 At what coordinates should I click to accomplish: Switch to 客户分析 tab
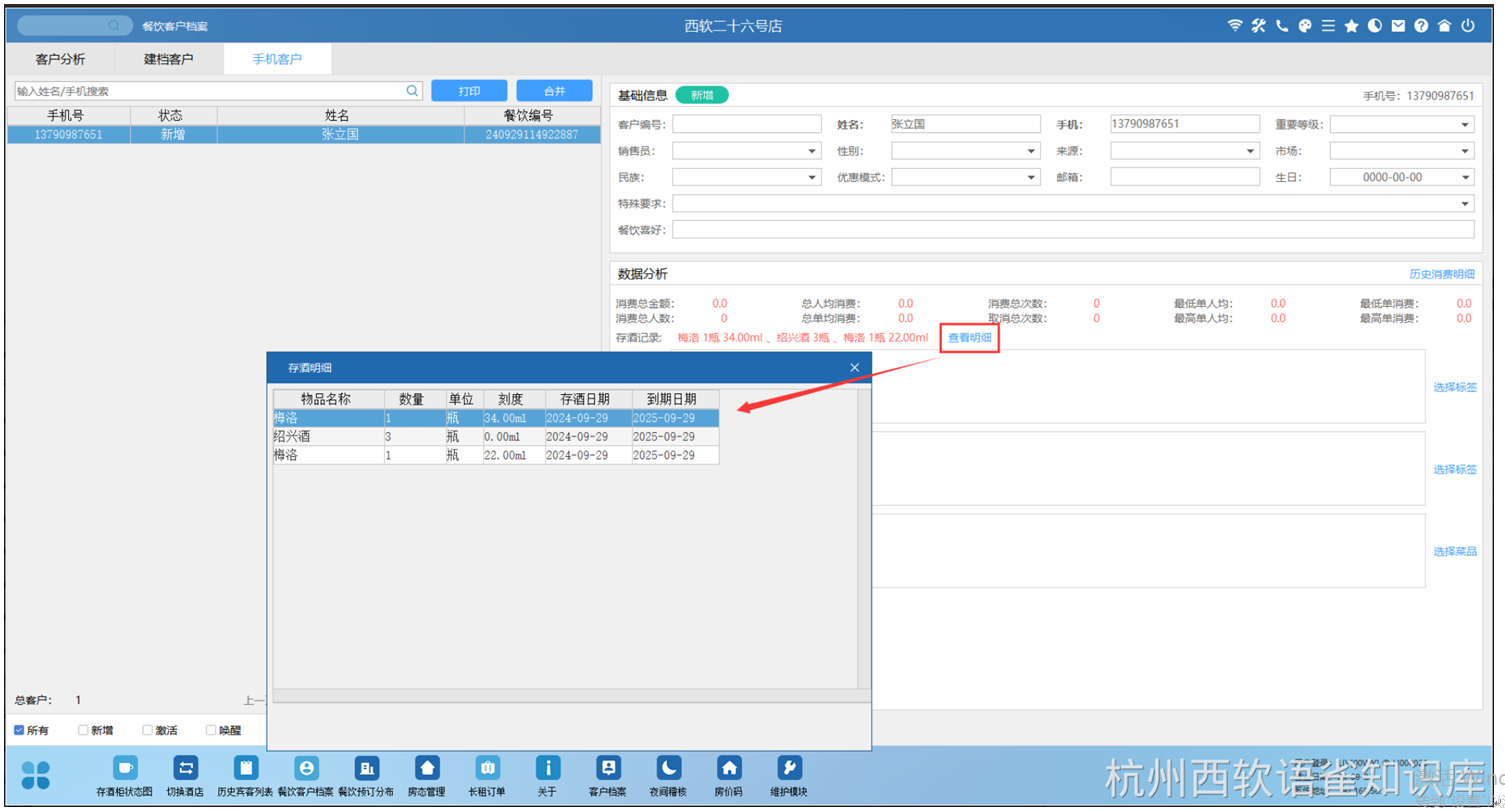click(60, 59)
